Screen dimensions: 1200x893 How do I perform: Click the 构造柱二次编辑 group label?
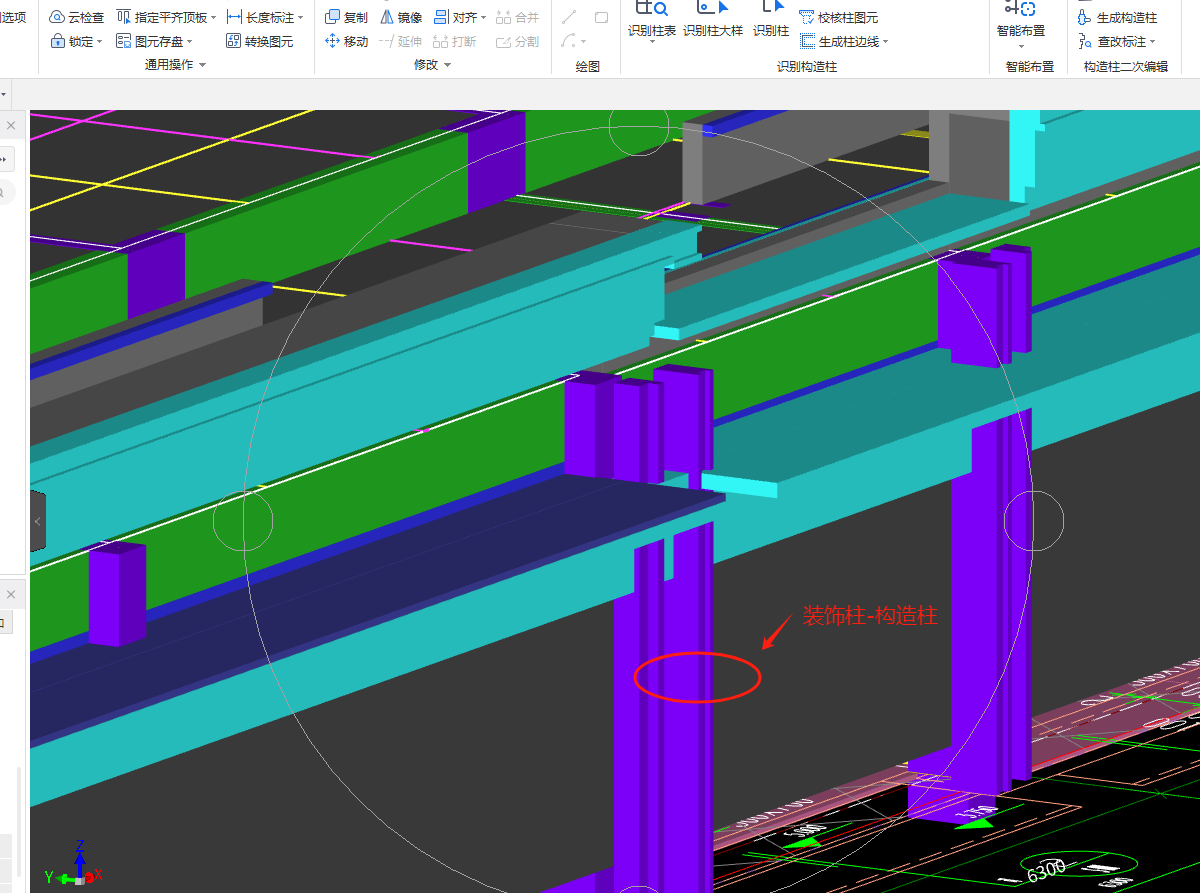[1125, 66]
